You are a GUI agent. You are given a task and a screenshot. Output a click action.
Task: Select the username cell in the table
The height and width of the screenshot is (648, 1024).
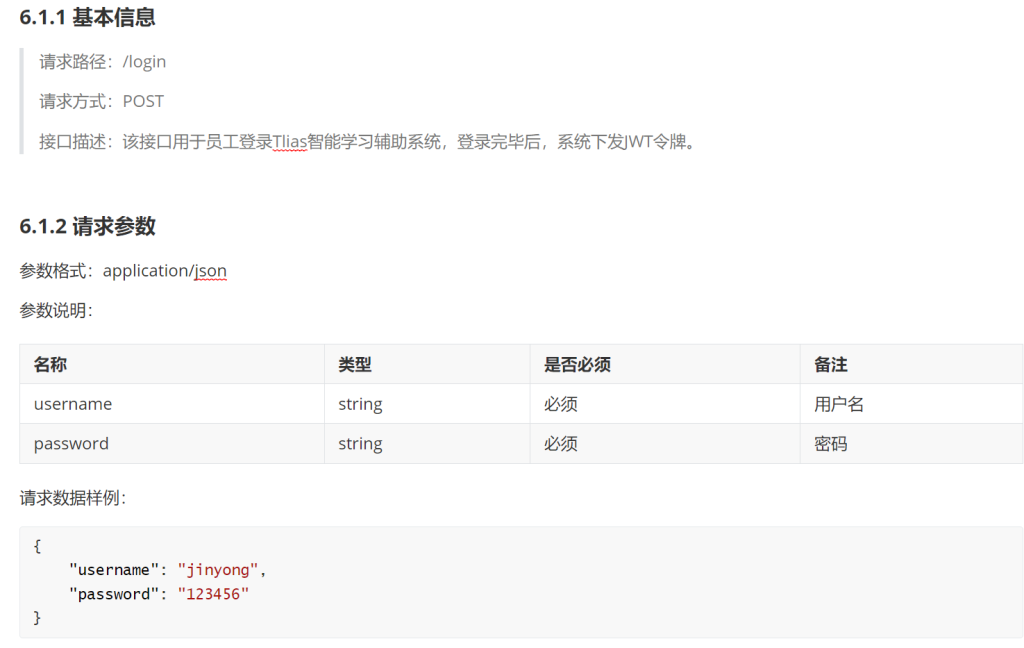pos(73,405)
